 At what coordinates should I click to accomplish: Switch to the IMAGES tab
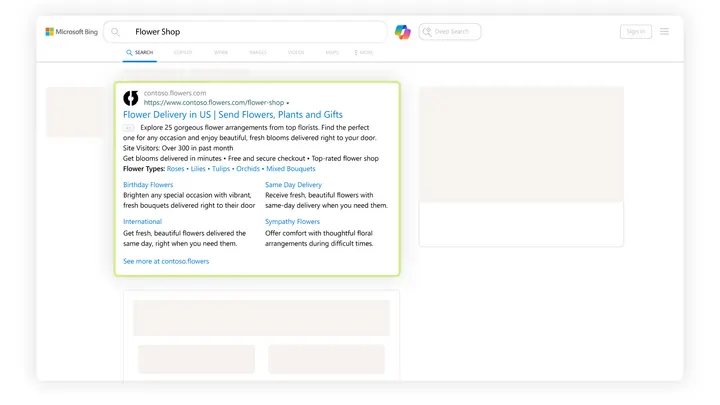click(258, 52)
